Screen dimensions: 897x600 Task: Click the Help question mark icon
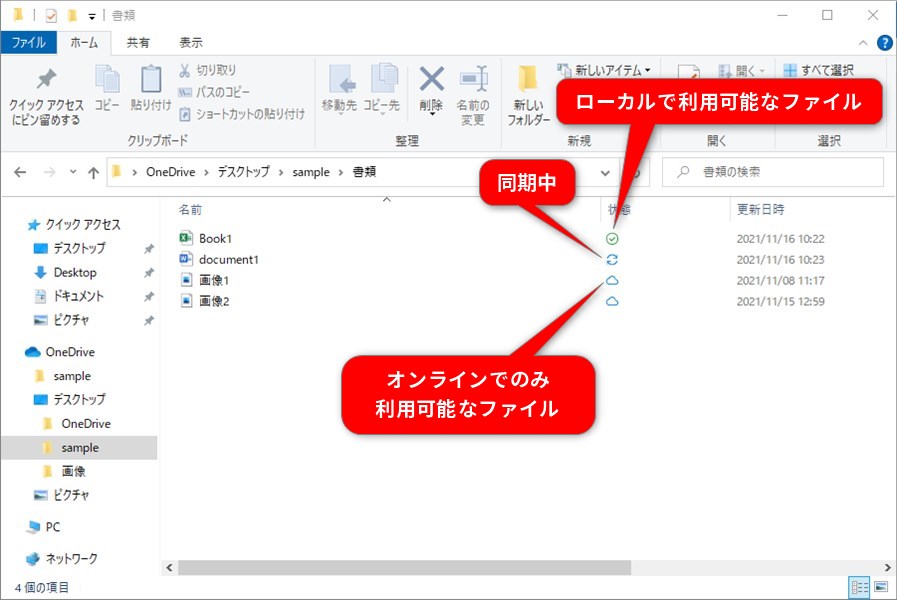[x=884, y=42]
